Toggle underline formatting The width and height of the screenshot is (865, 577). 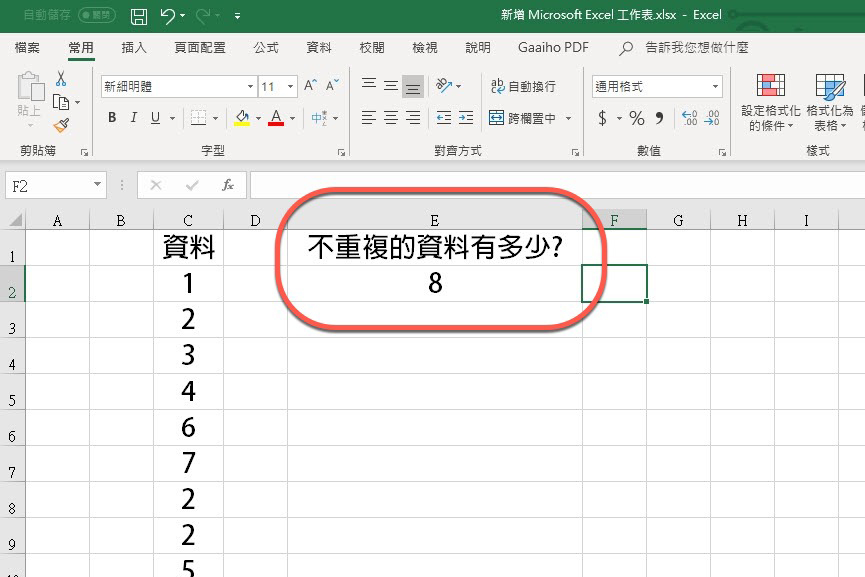pyautogui.click(x=156, y=118)
